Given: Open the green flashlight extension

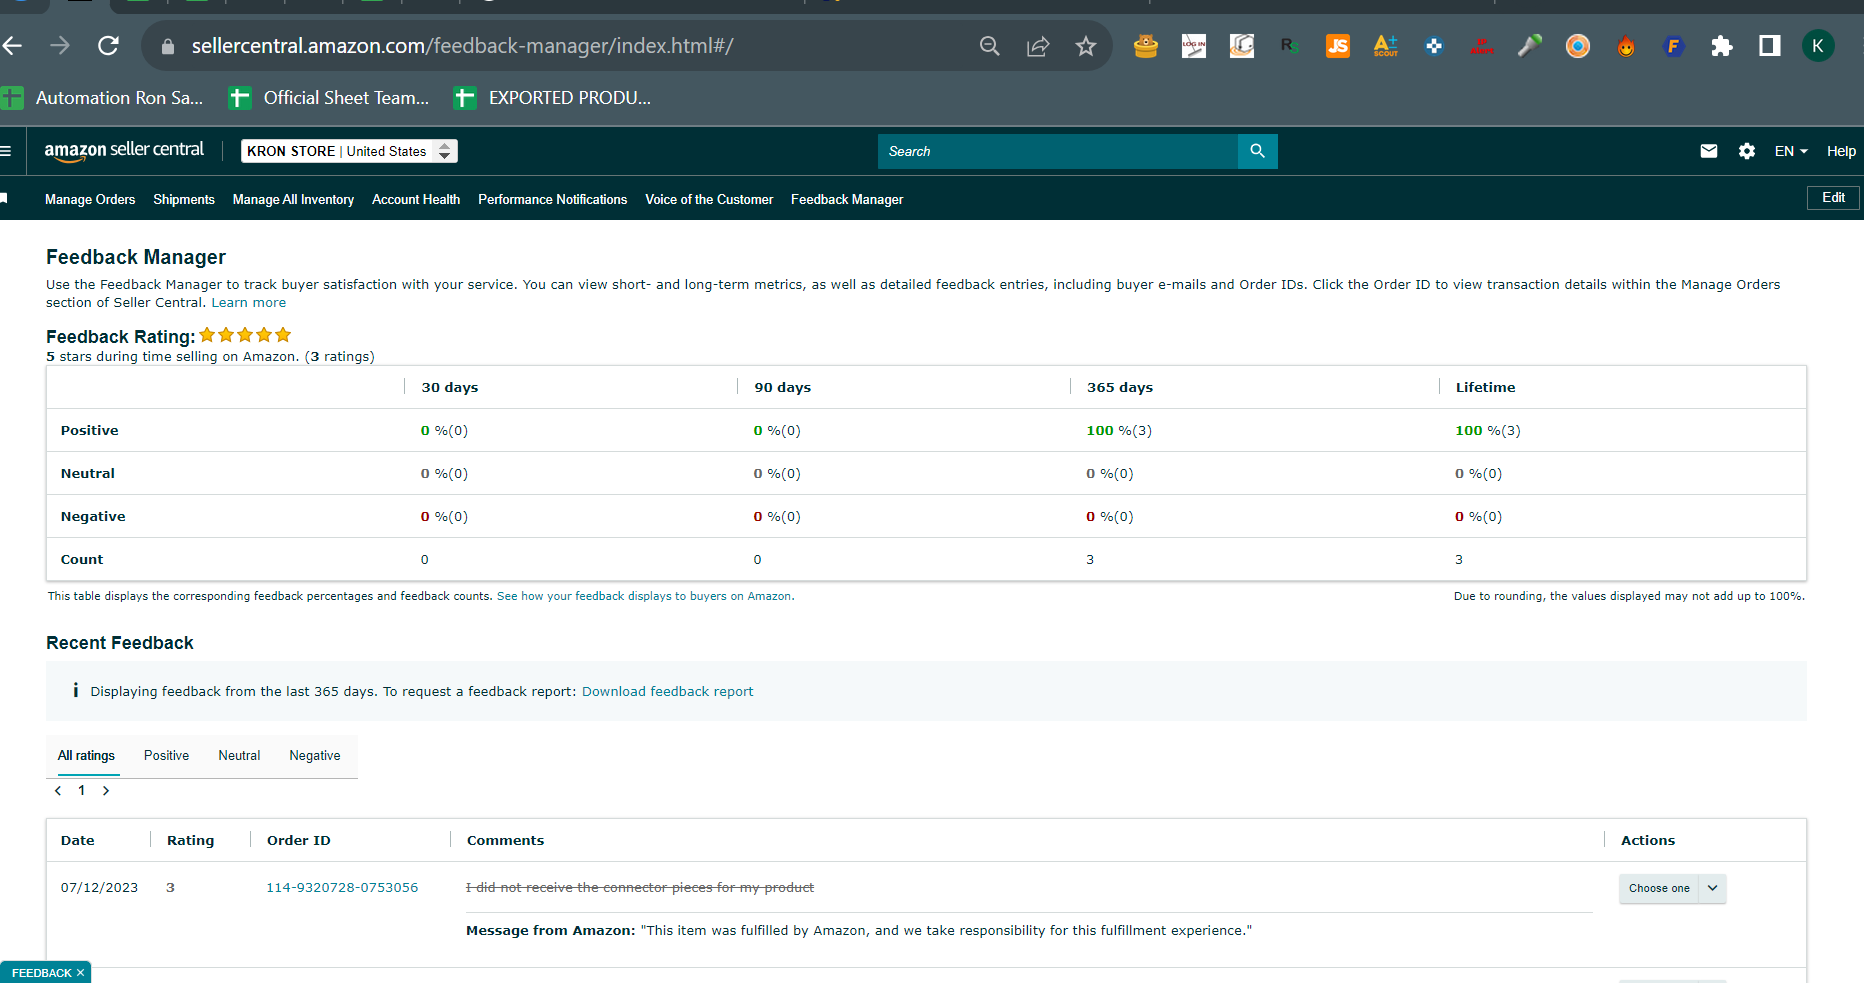Looking at the screenshot, I should [1530, 46].
